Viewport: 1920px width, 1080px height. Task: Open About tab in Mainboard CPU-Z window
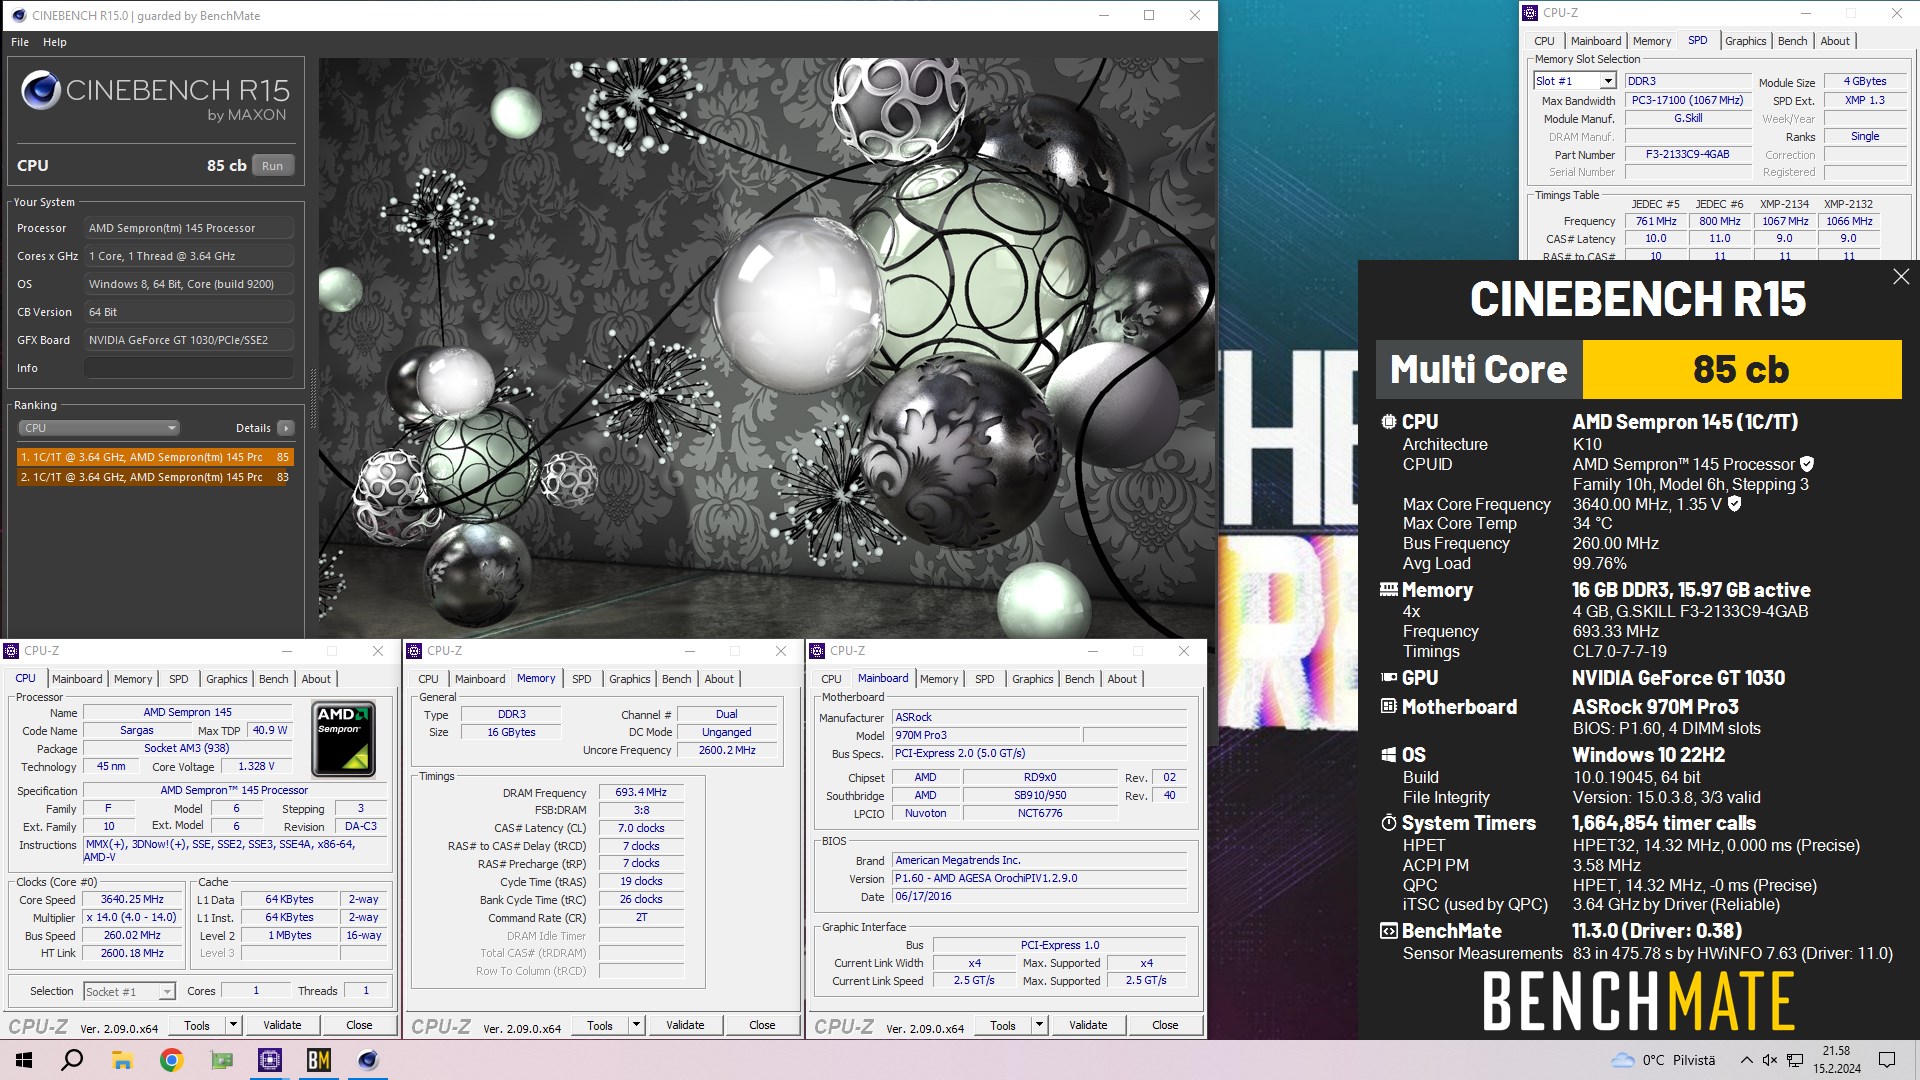pos(1122,679)
